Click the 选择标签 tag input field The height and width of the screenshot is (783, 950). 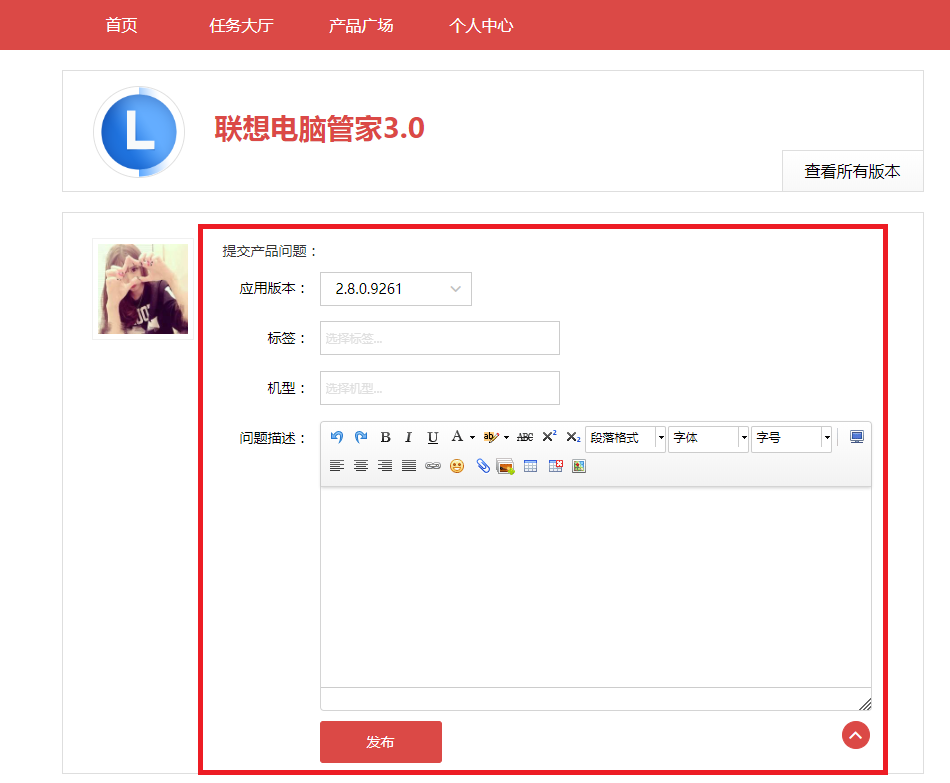[440, 338]
